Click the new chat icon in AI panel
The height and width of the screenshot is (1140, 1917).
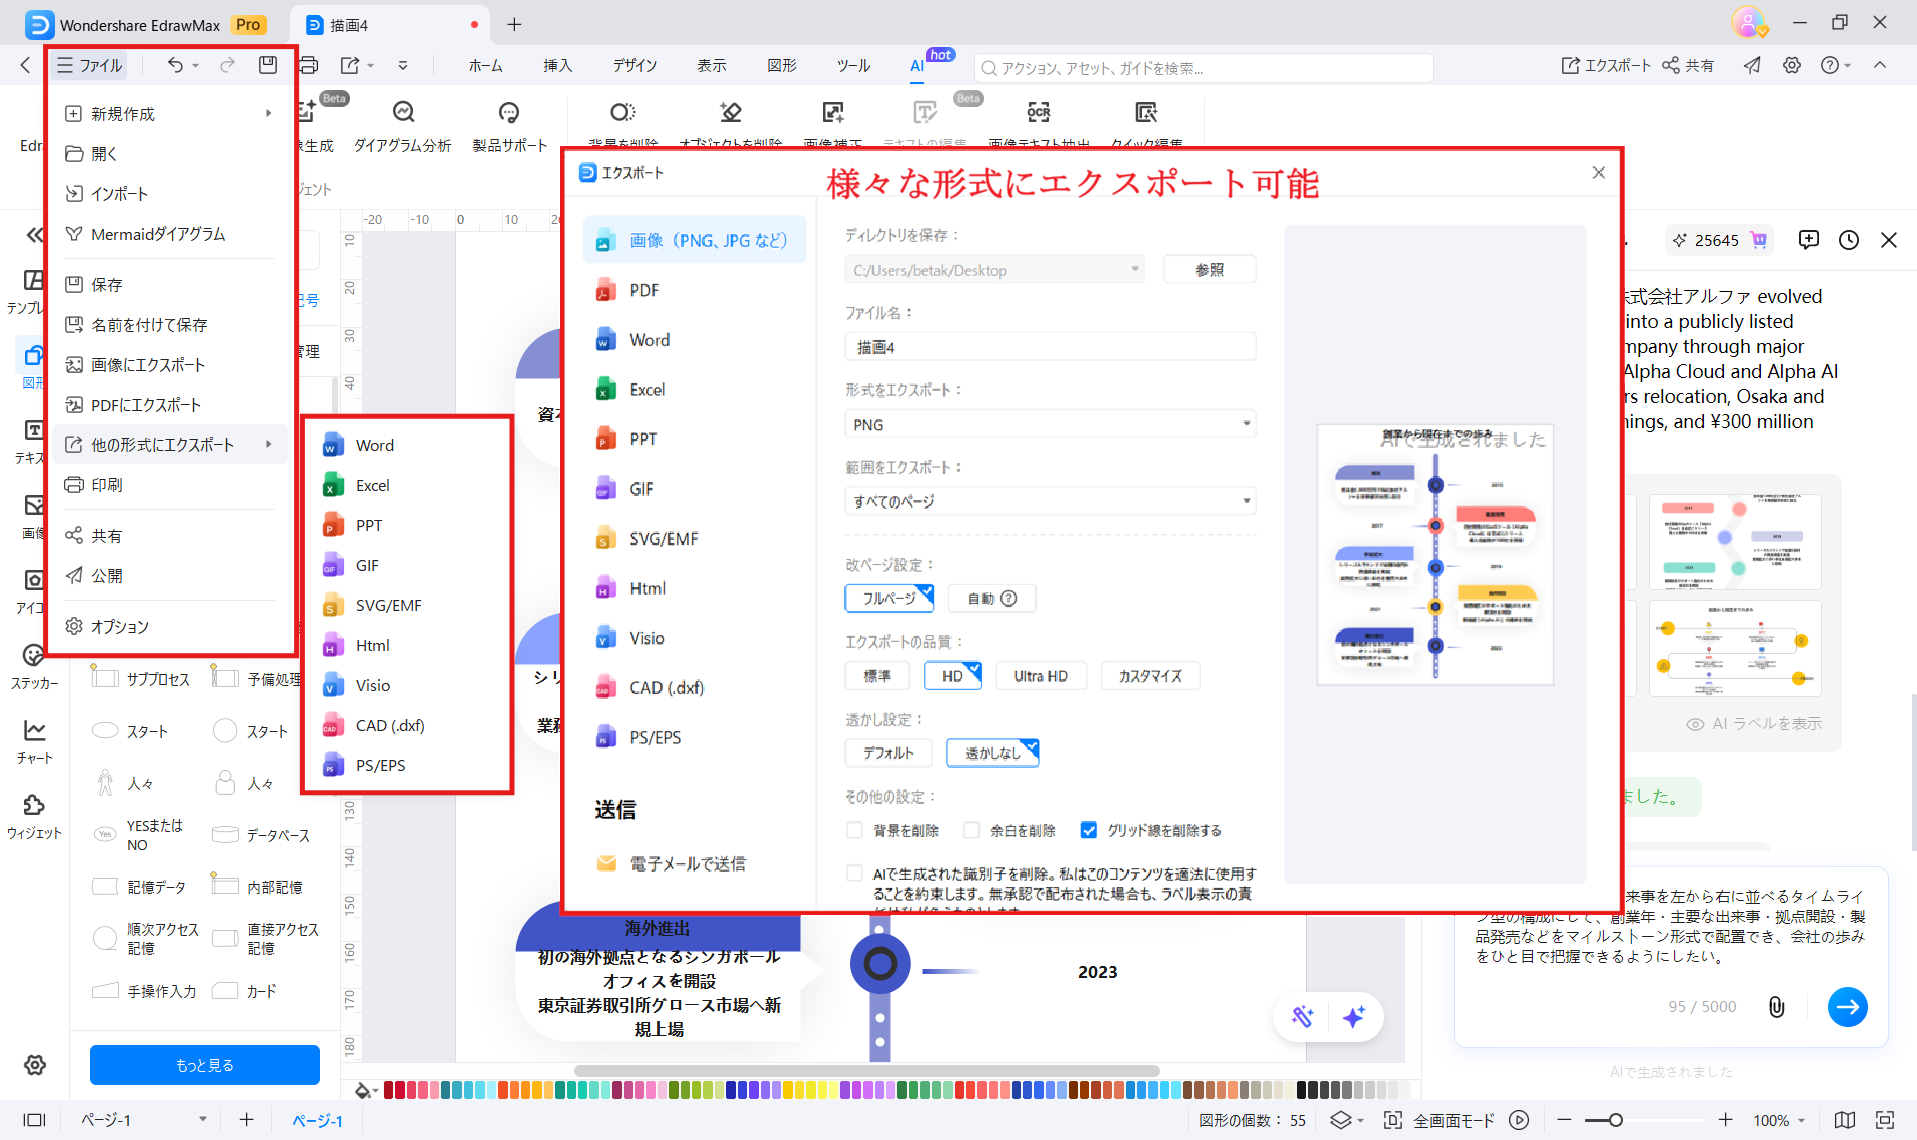coord(1809,240)
